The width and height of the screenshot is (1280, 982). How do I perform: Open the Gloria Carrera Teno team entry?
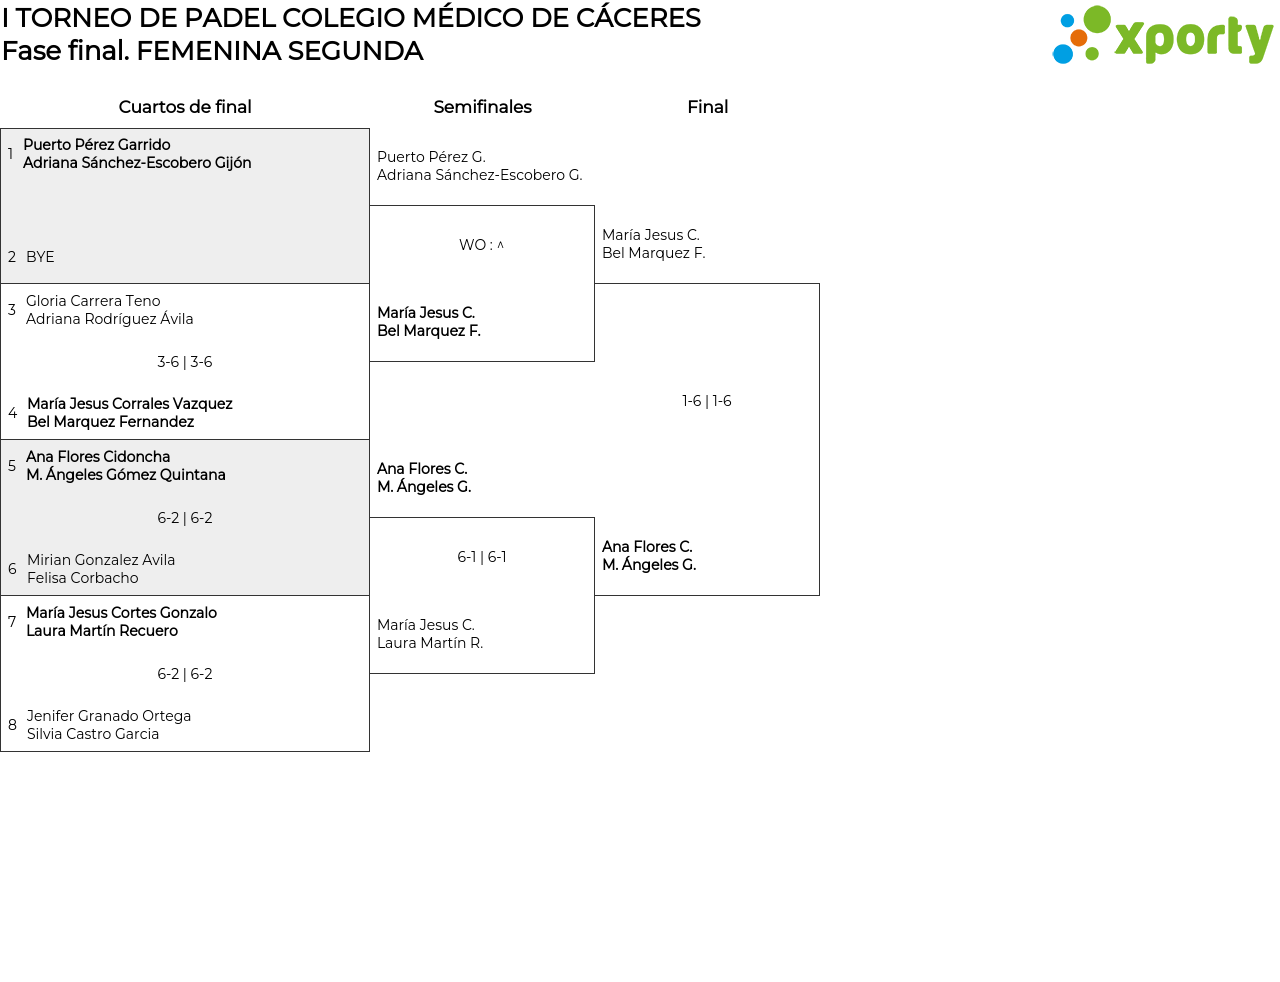point(109,310)
